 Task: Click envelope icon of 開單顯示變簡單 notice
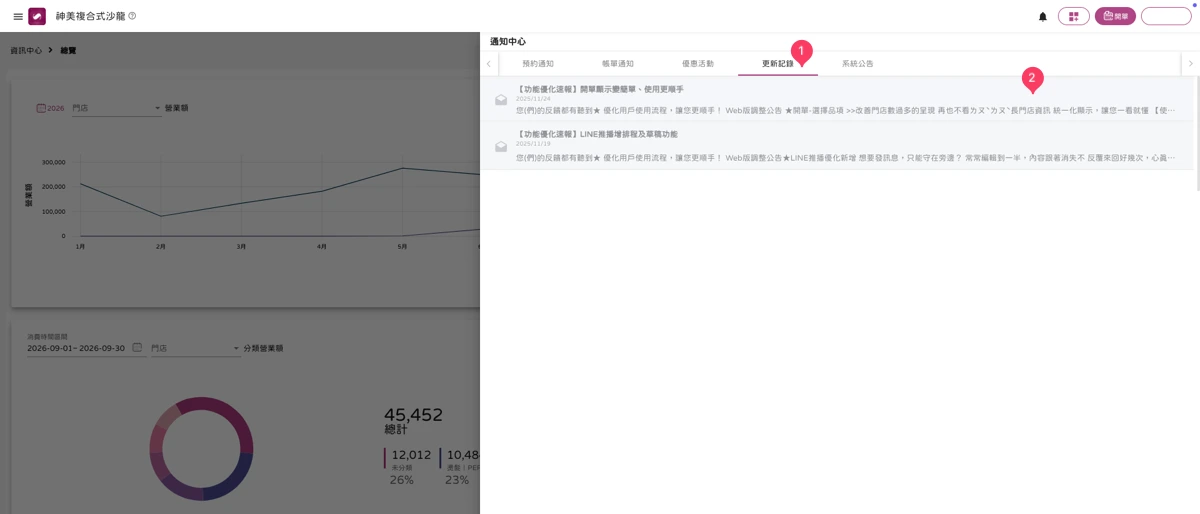(x=501, y=100)
